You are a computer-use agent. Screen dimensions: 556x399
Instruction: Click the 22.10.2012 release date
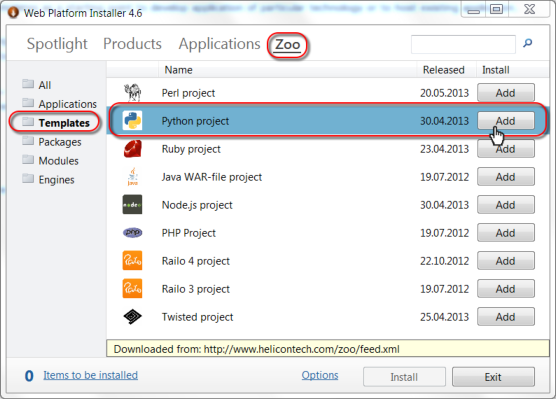[x=444, y=261]
